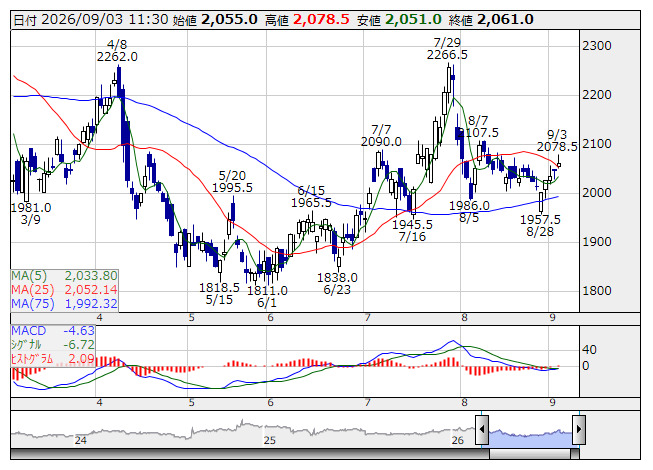Click the date 2026/09/03 11:30 in header
The height and width of the screenshot is (470, 653).
(105, 20)
